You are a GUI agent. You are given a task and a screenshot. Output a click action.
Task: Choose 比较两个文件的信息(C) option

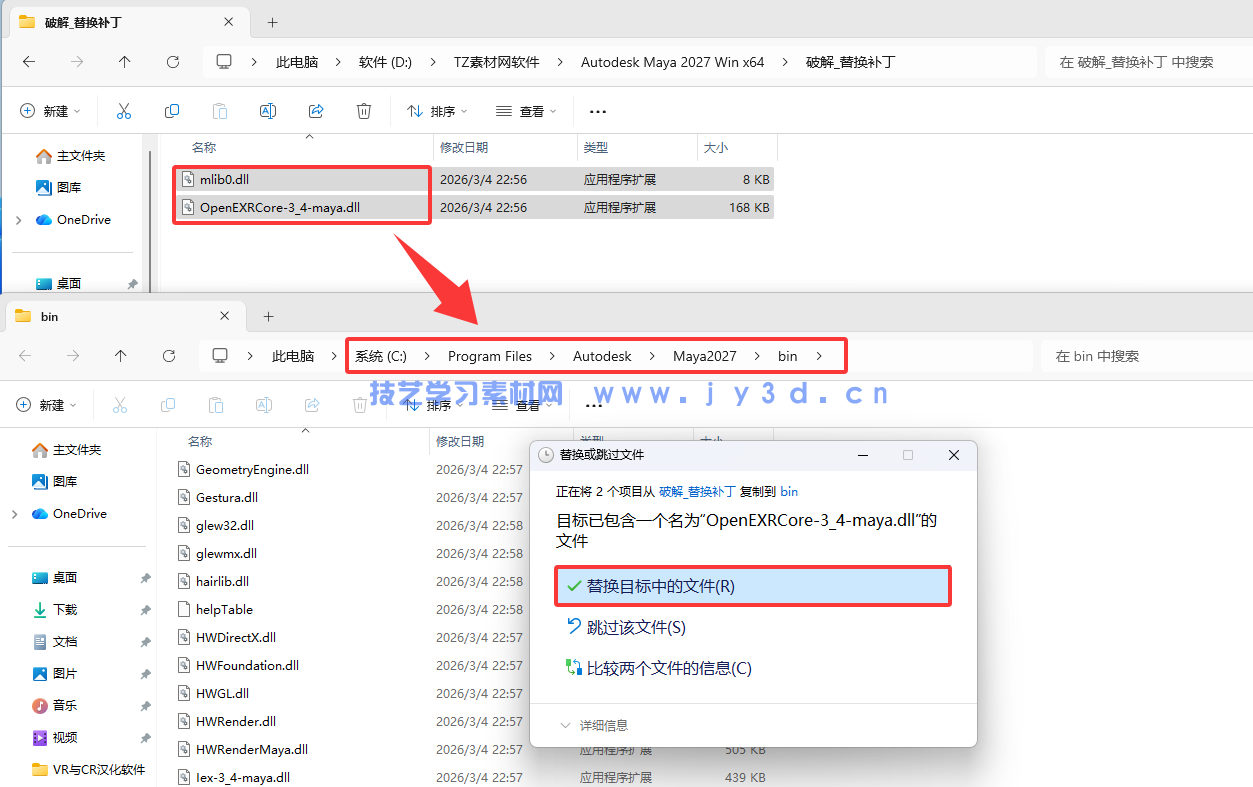pyautogui.click(x=668, y=668)
